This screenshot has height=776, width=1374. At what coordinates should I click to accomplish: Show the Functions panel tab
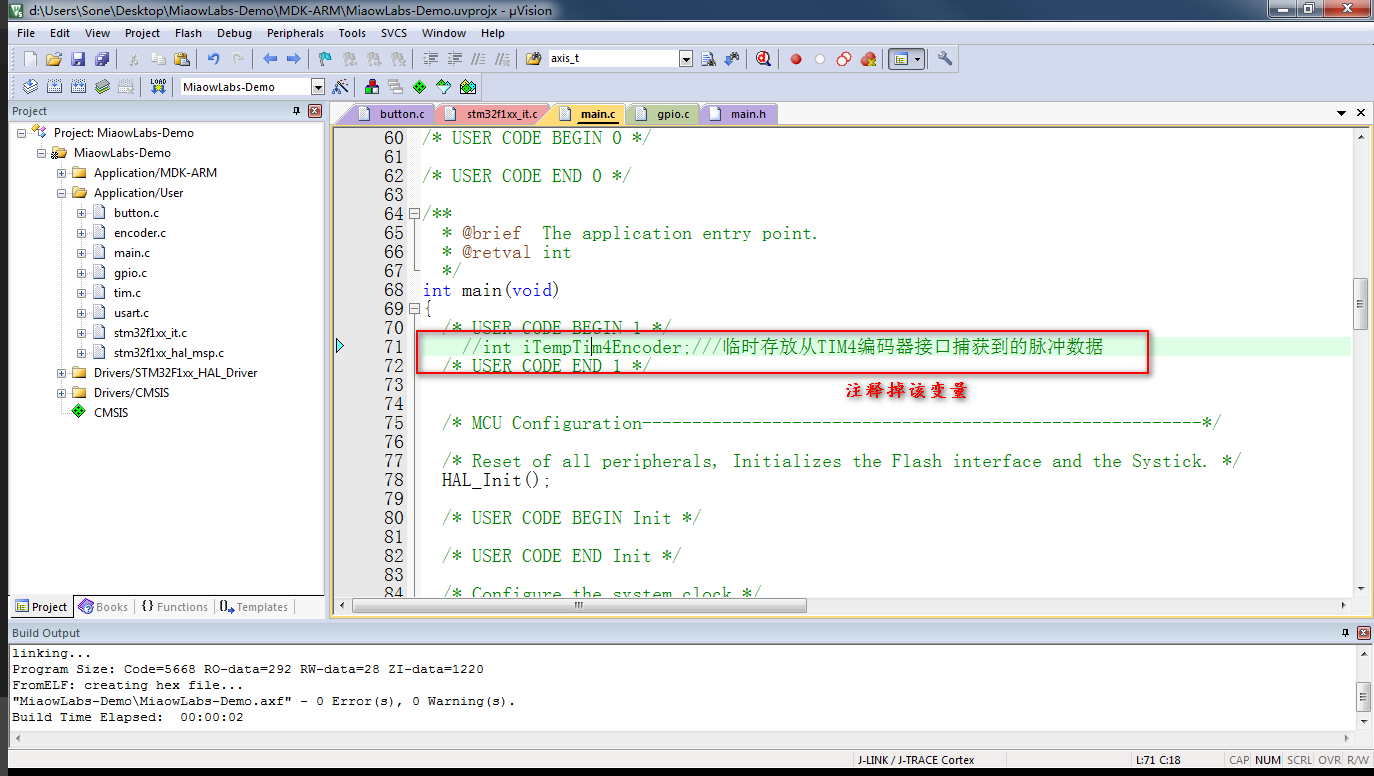[174, 607]
